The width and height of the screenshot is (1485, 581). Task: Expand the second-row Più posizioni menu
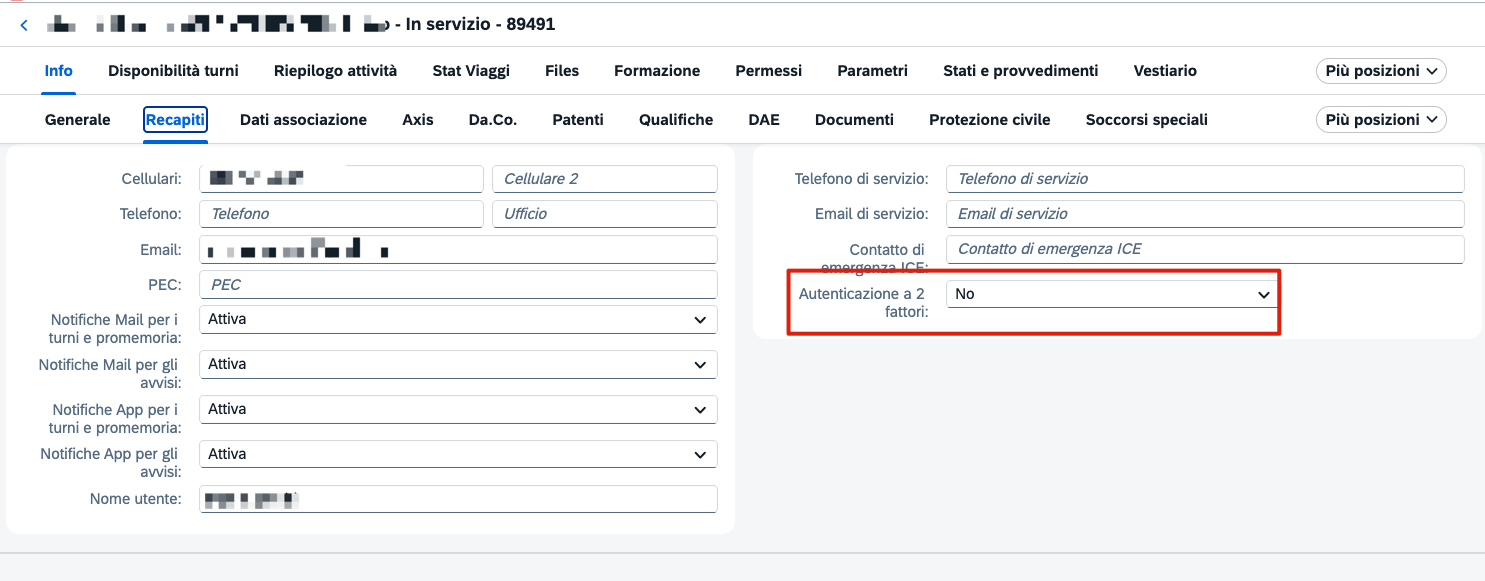click(x=1381, y=120)
